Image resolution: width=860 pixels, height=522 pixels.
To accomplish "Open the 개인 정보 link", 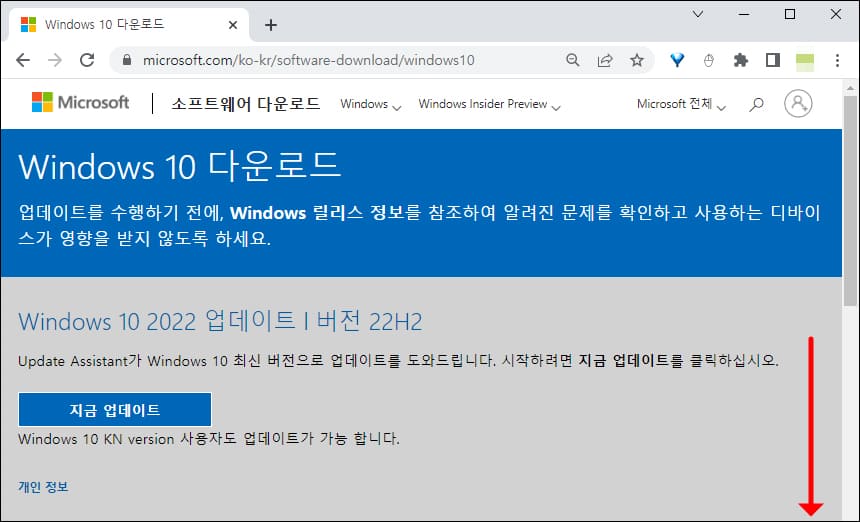I will (x=43, y=487).
